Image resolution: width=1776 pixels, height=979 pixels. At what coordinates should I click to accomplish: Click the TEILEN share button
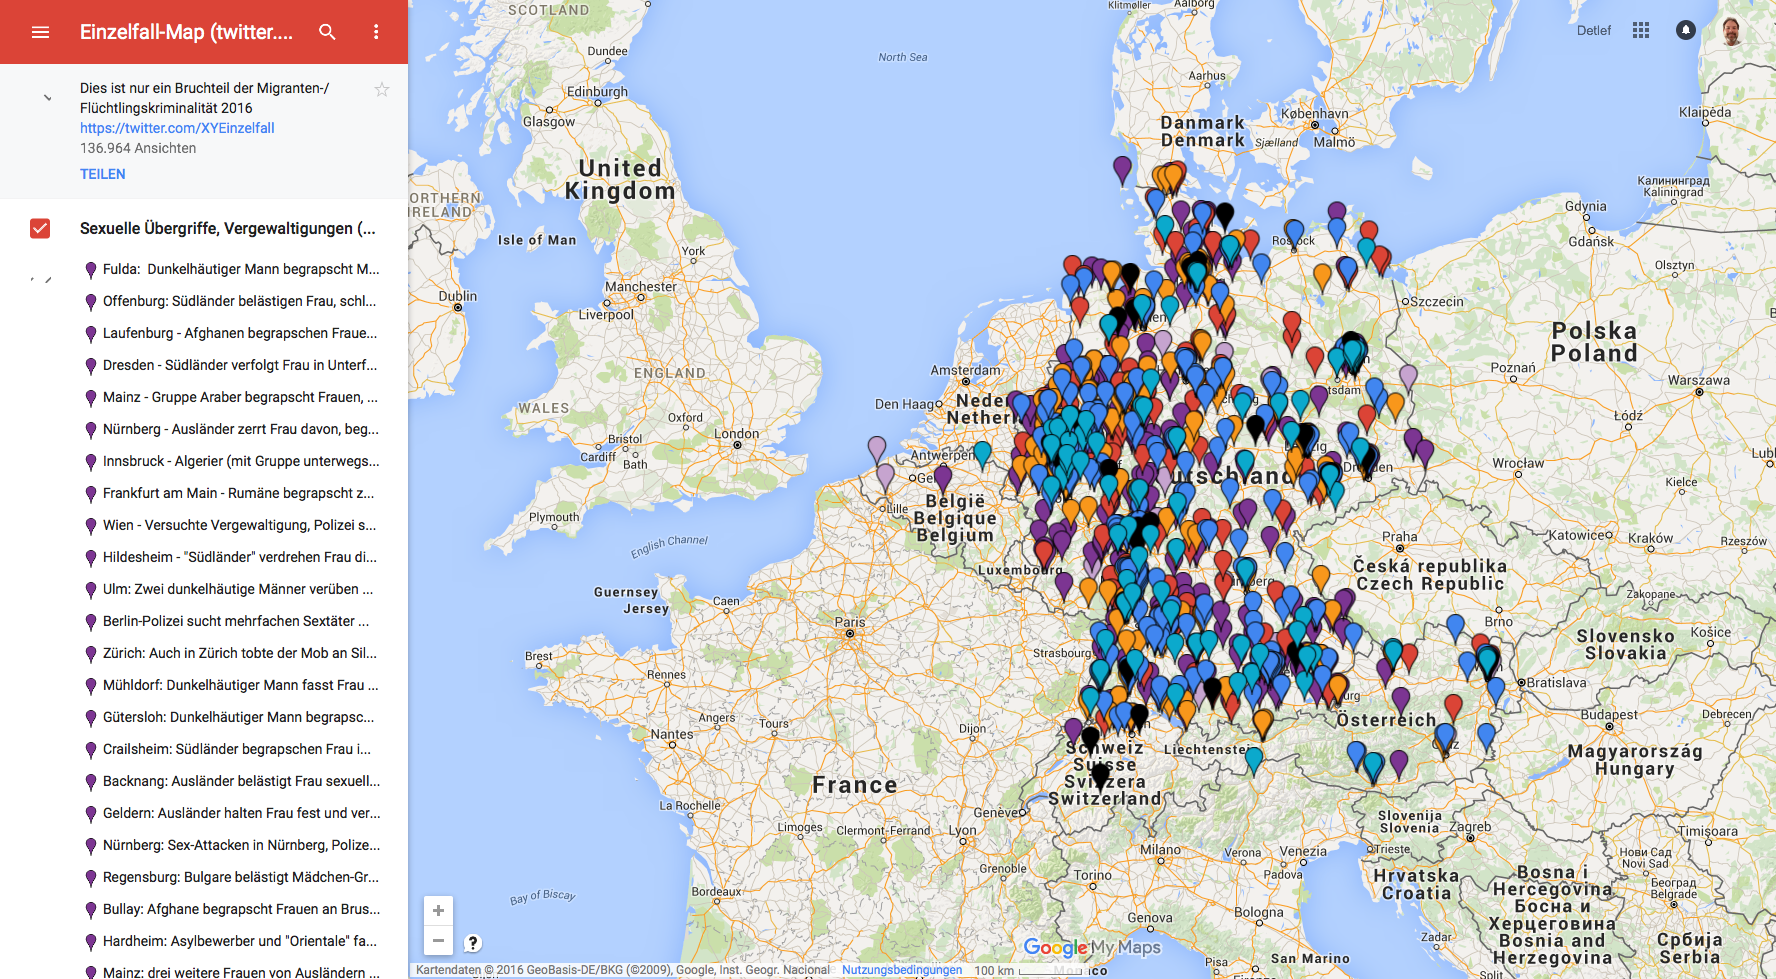tap(103, 174)
